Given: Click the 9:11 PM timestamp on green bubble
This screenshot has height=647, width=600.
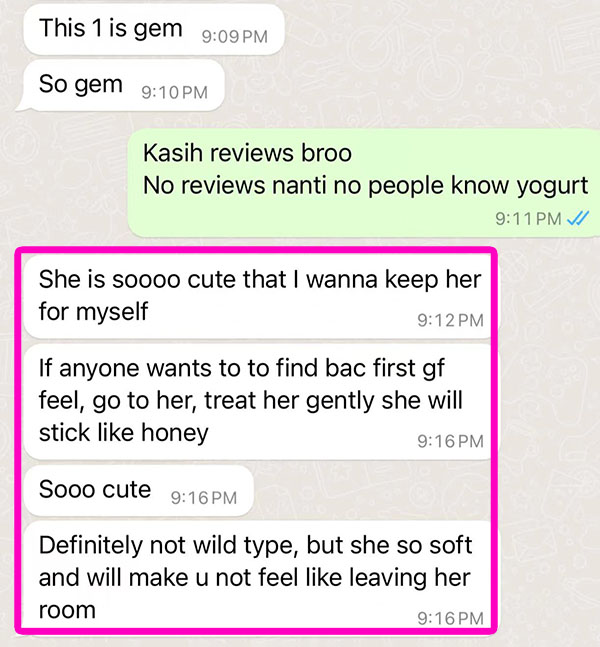Looking at the screenshot, I should (528, 219).
